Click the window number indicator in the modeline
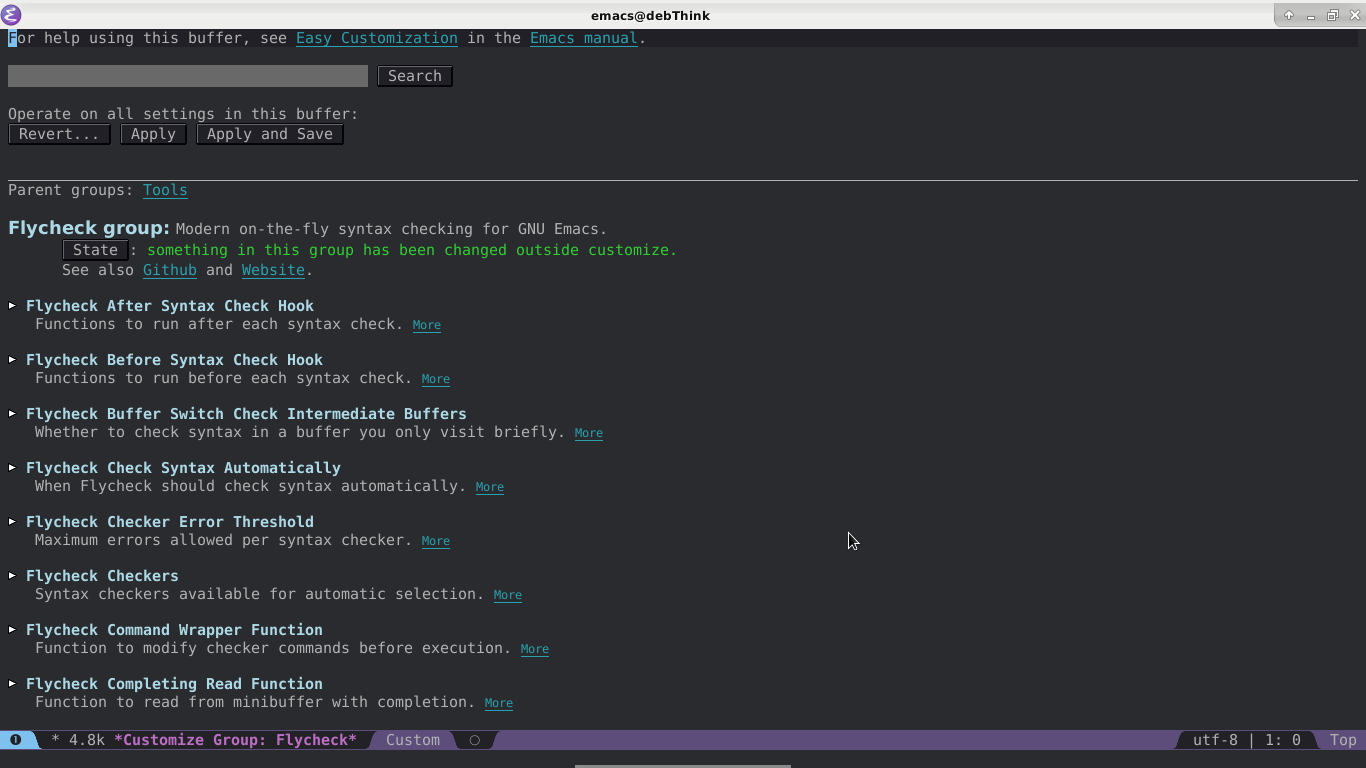 pos(16,740)
